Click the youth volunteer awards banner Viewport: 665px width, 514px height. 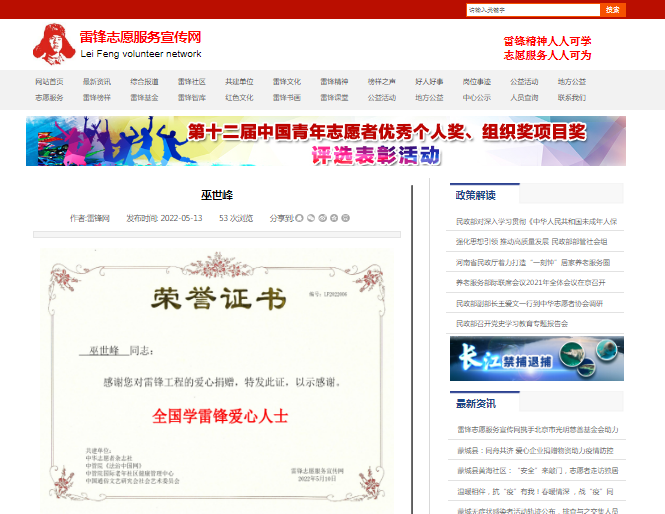tap(326, 141)
